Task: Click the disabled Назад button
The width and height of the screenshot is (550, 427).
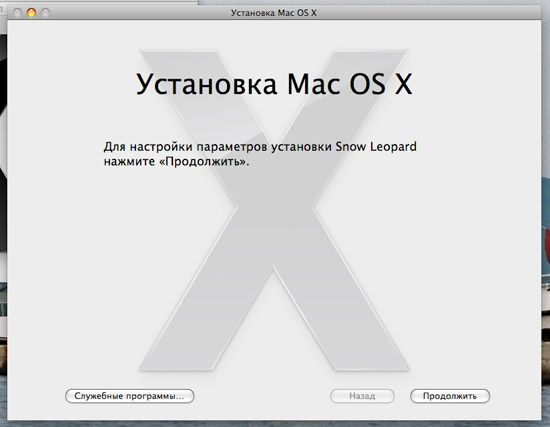Action: pos(362,396)
